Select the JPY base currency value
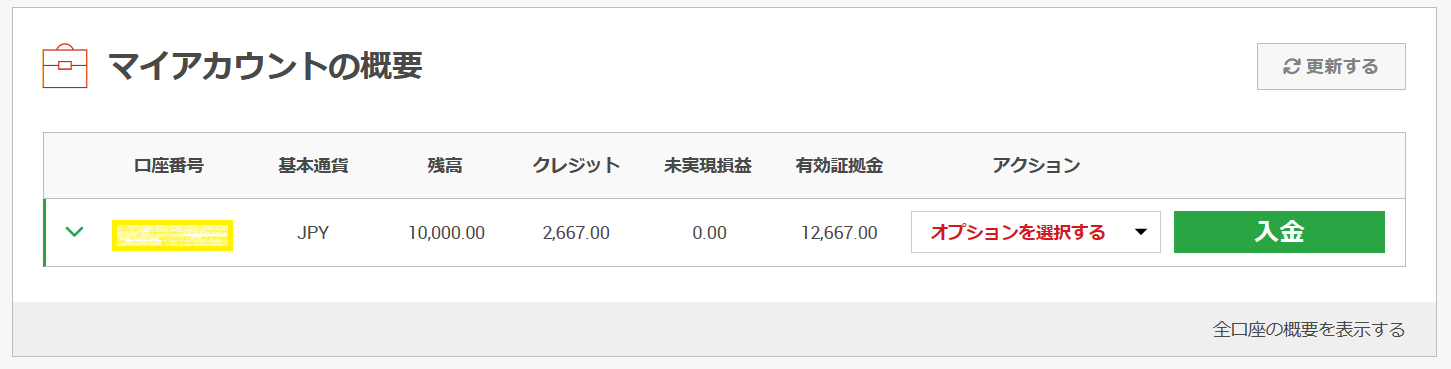1451x369 pixels. click(313, 233)
